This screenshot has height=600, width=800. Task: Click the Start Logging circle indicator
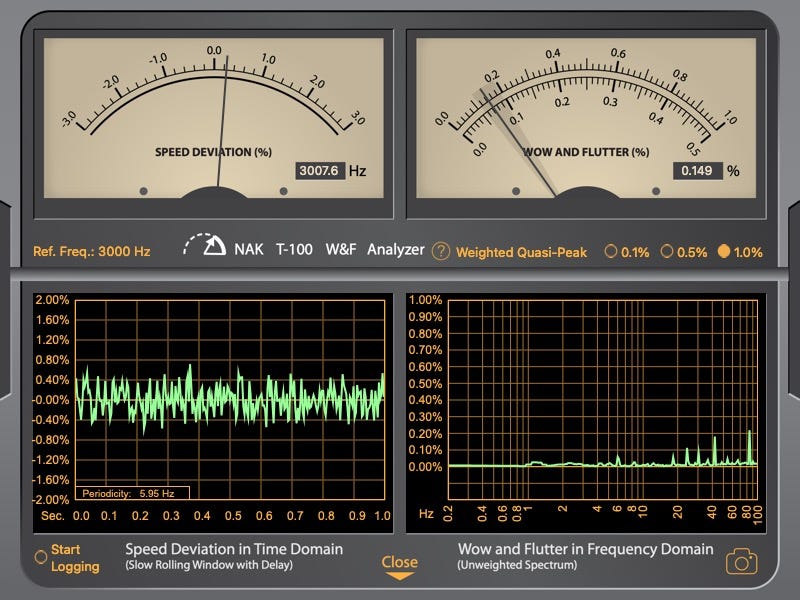point(41,557)
